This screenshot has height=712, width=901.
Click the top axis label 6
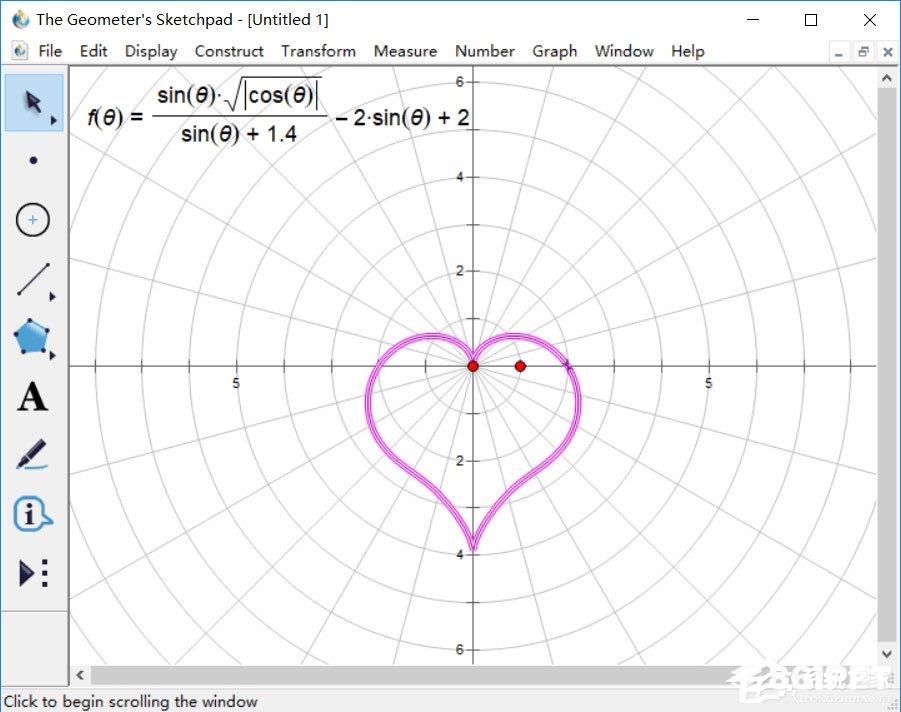[460, 82]
